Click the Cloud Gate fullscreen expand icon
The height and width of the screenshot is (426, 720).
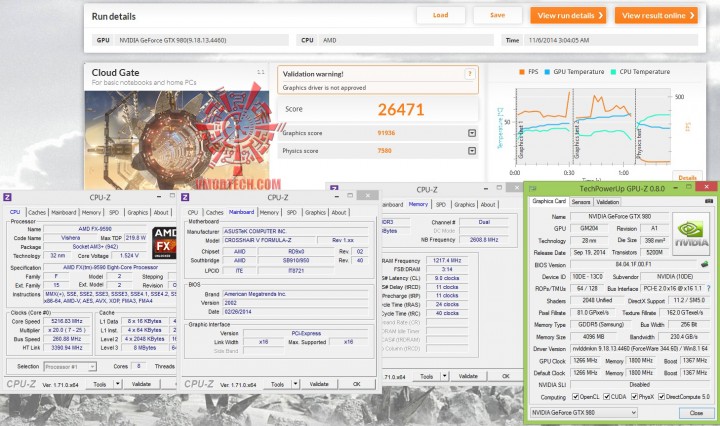point(261,72)
